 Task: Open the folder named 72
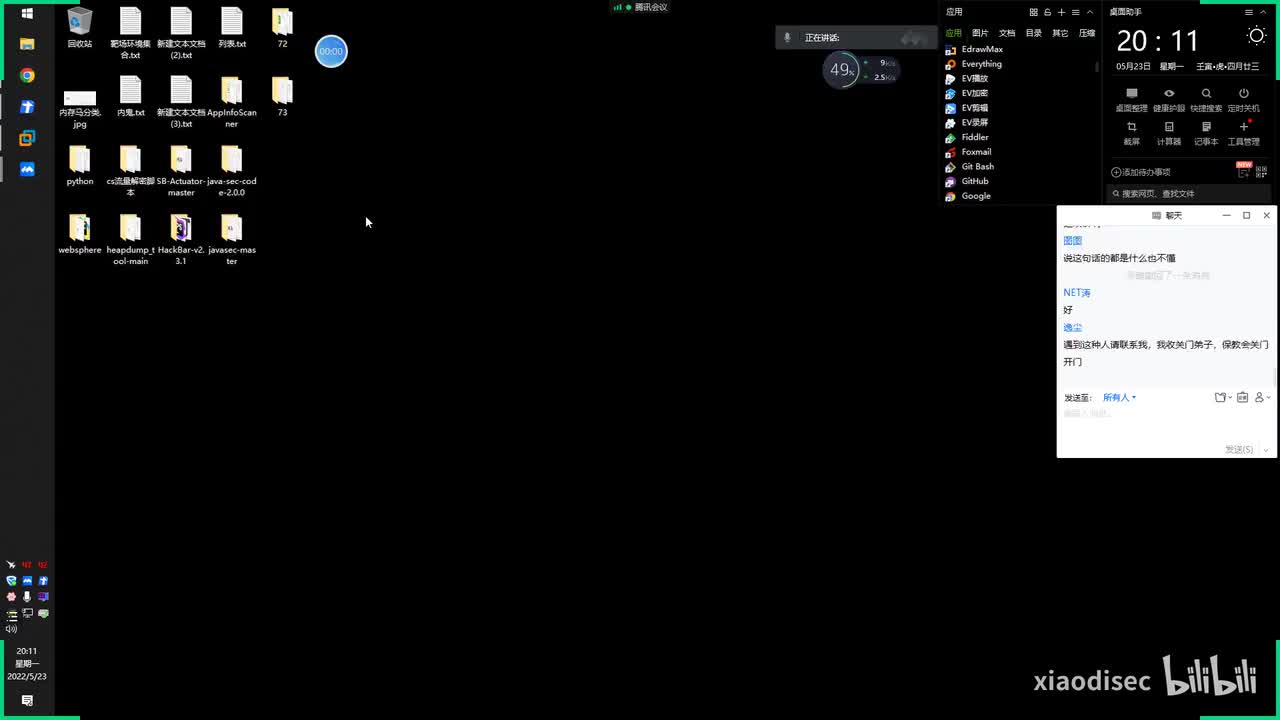(x=282, y=27)
